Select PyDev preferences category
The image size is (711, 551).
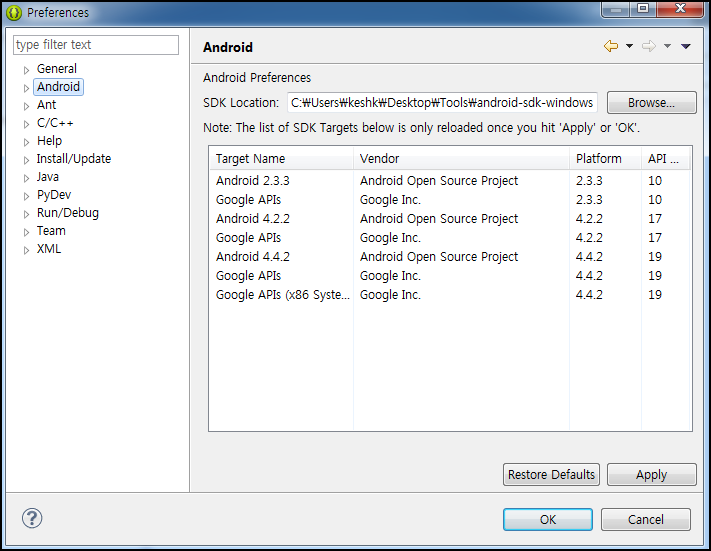(54, 195)
